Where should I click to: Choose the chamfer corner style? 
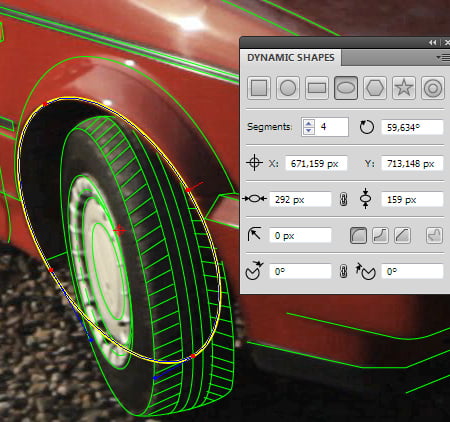[x=402, y=235]
